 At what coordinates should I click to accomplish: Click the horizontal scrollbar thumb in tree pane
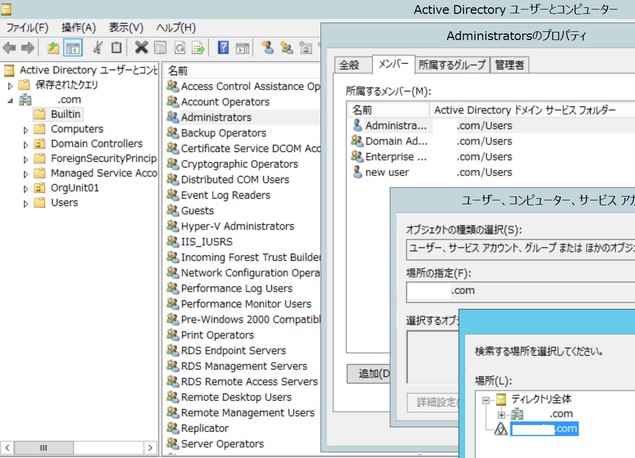tap(44, 447)
